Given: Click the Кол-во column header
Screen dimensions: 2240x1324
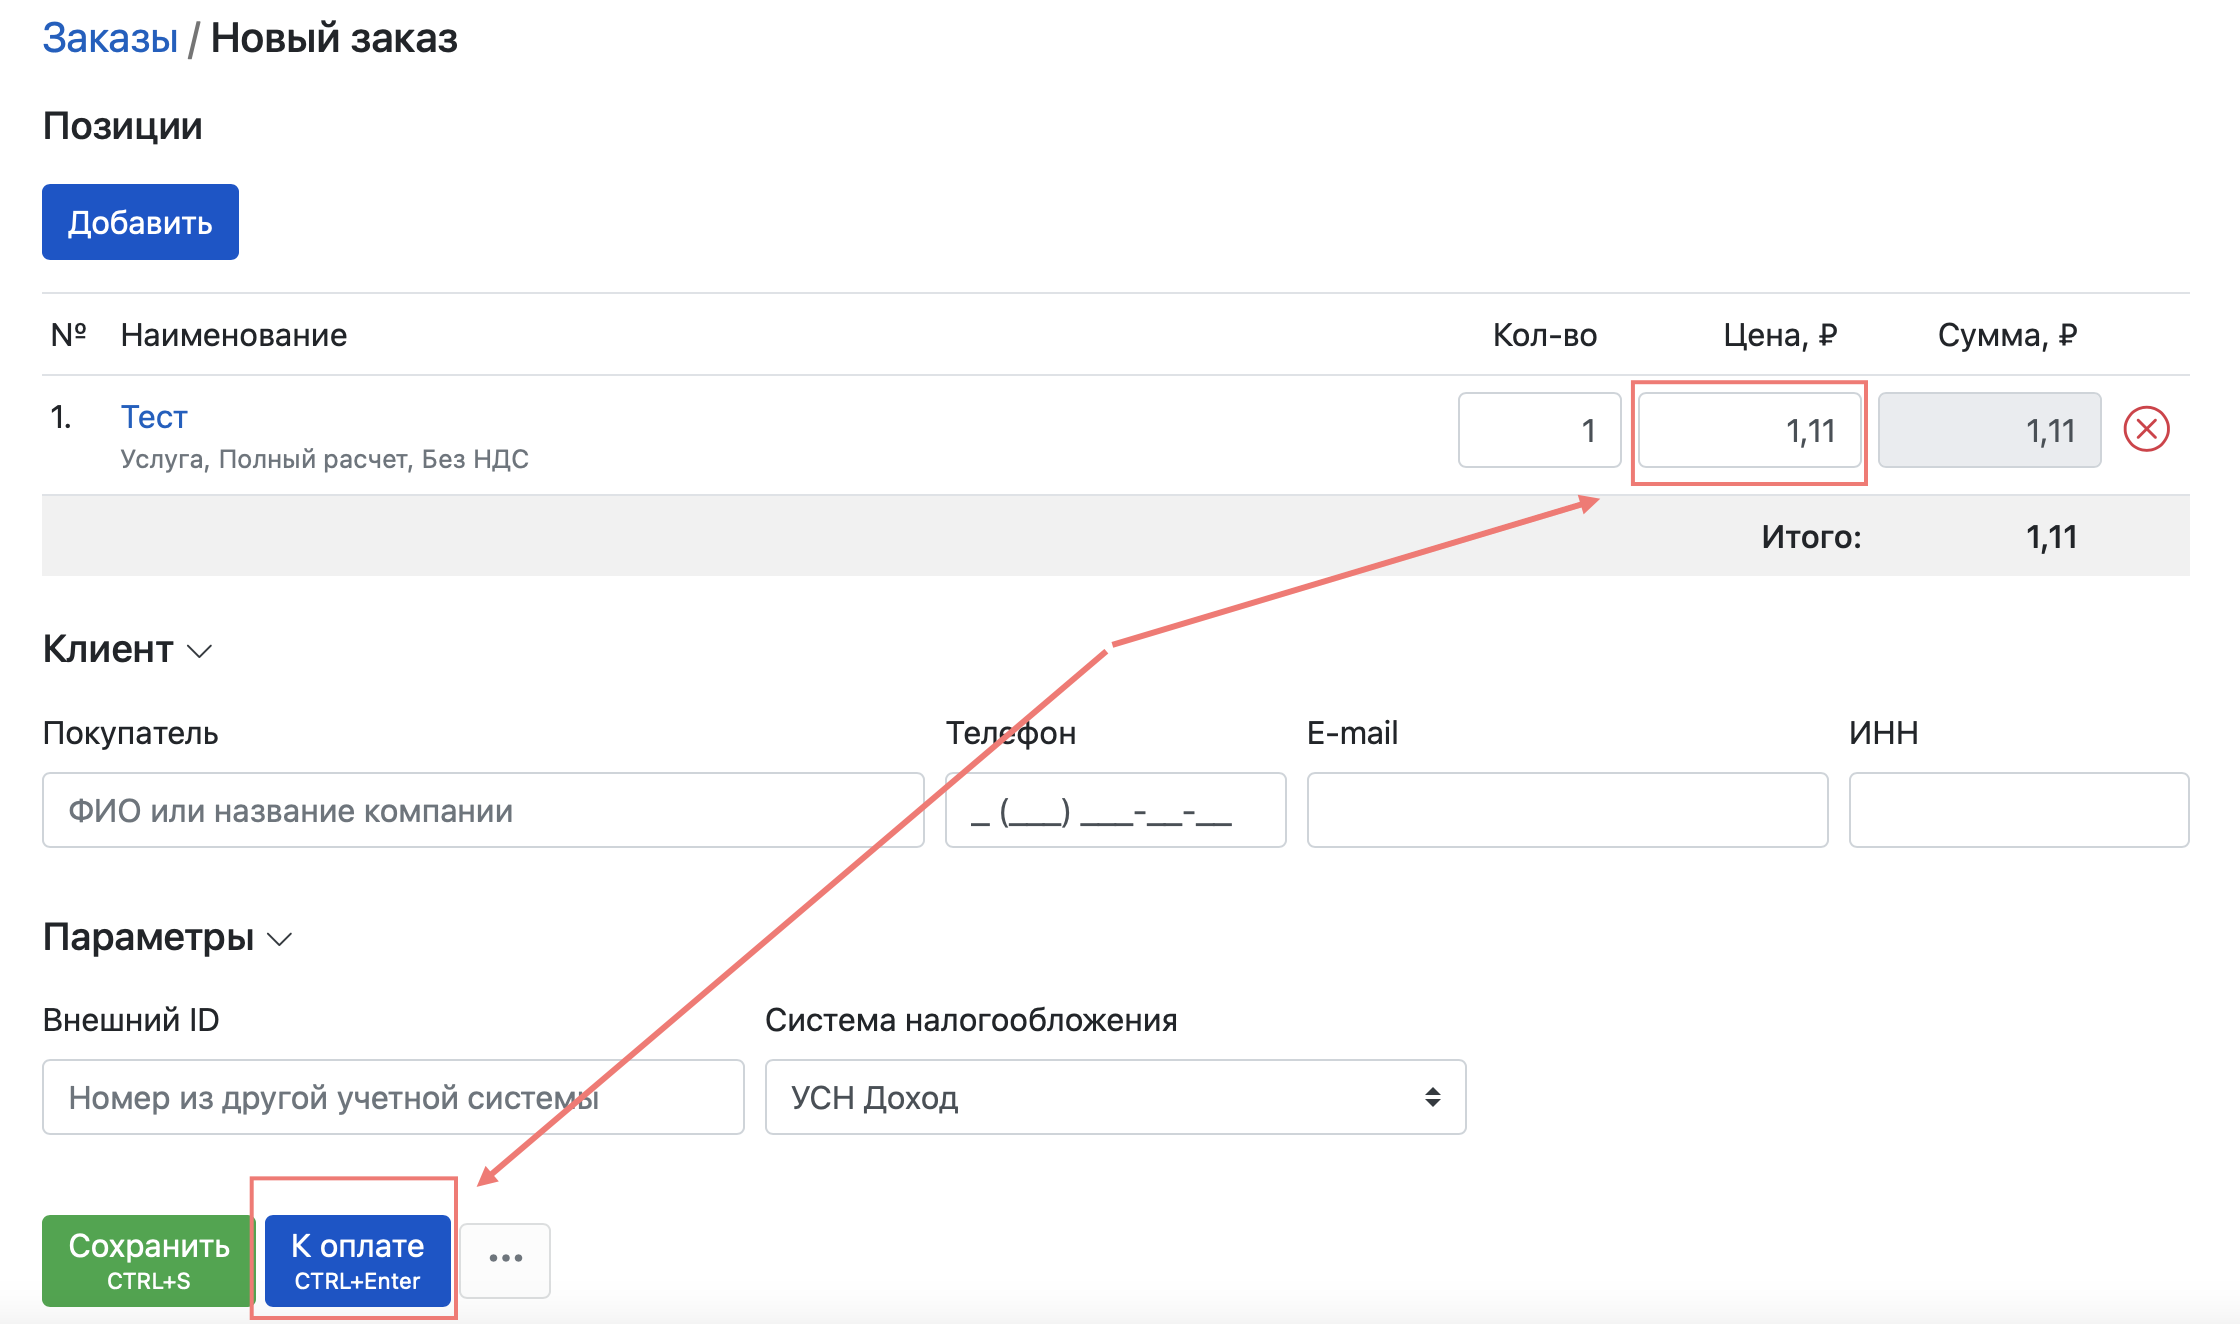Looking at the screenshot, I should click(1544, 335).
